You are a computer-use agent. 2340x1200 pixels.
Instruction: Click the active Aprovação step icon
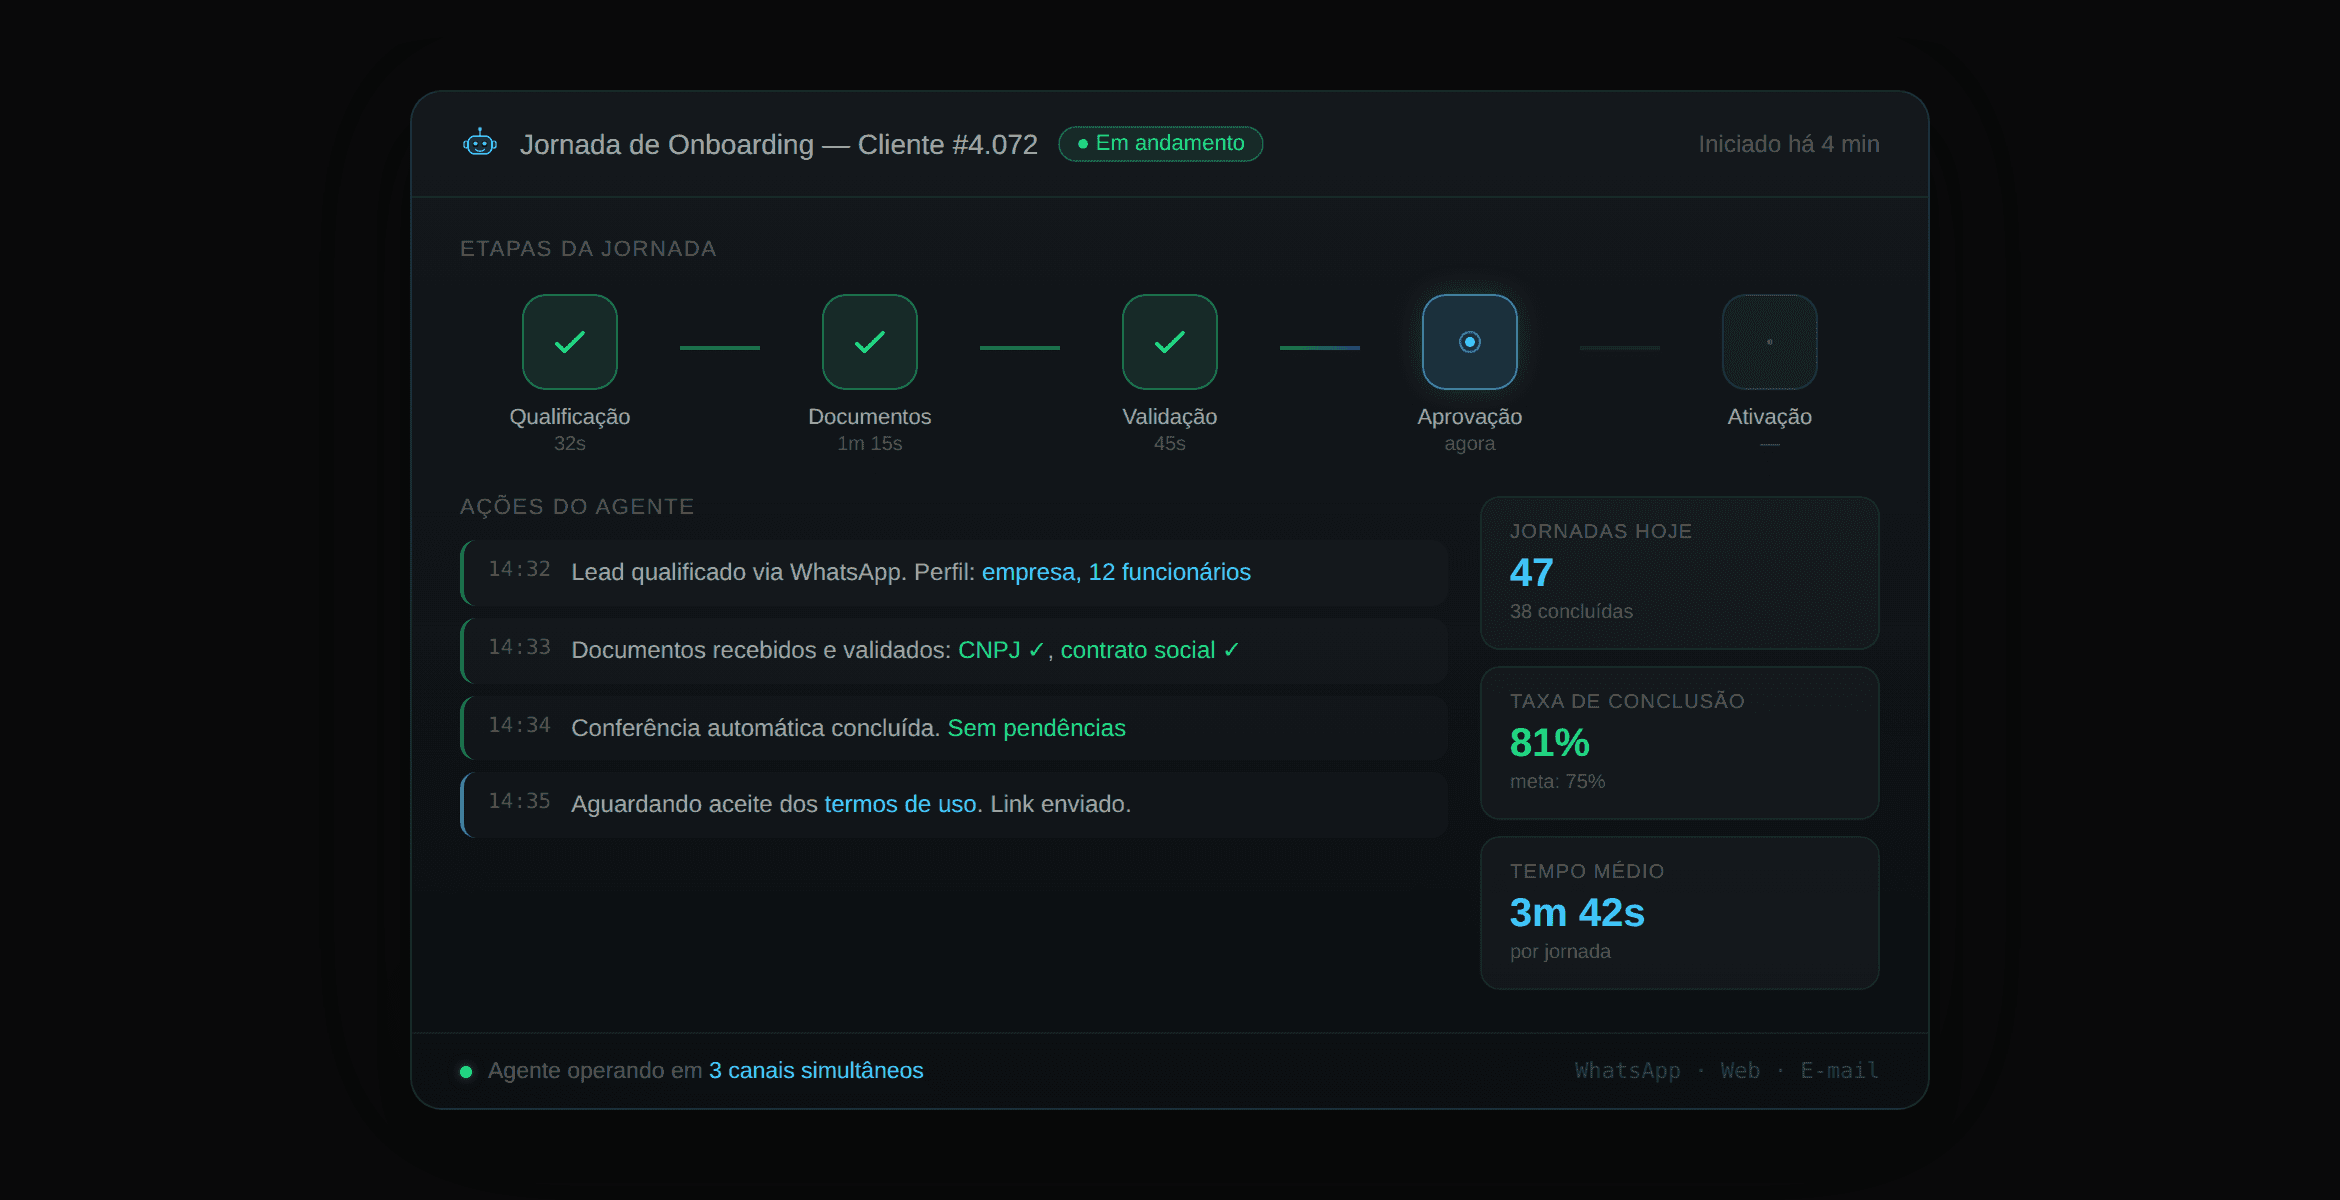pyautogui.click(x=1469, y=342)
